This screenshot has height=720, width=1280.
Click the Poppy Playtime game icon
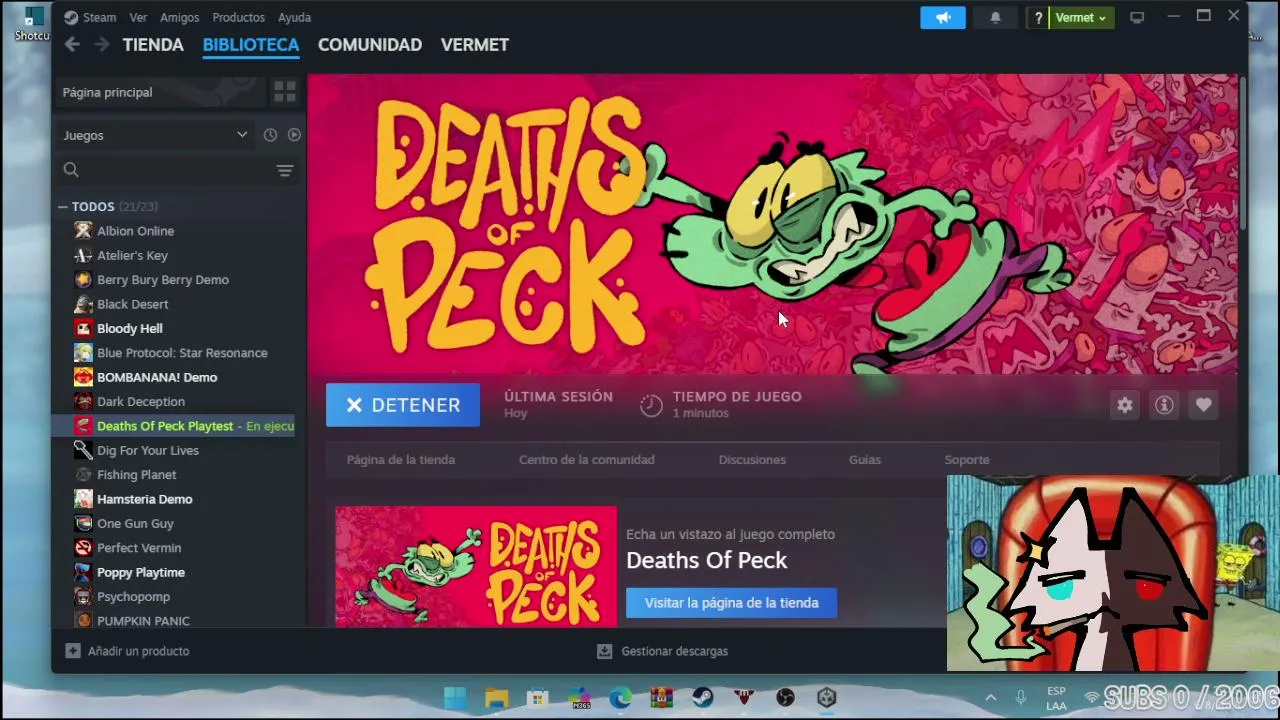[83, 572]
